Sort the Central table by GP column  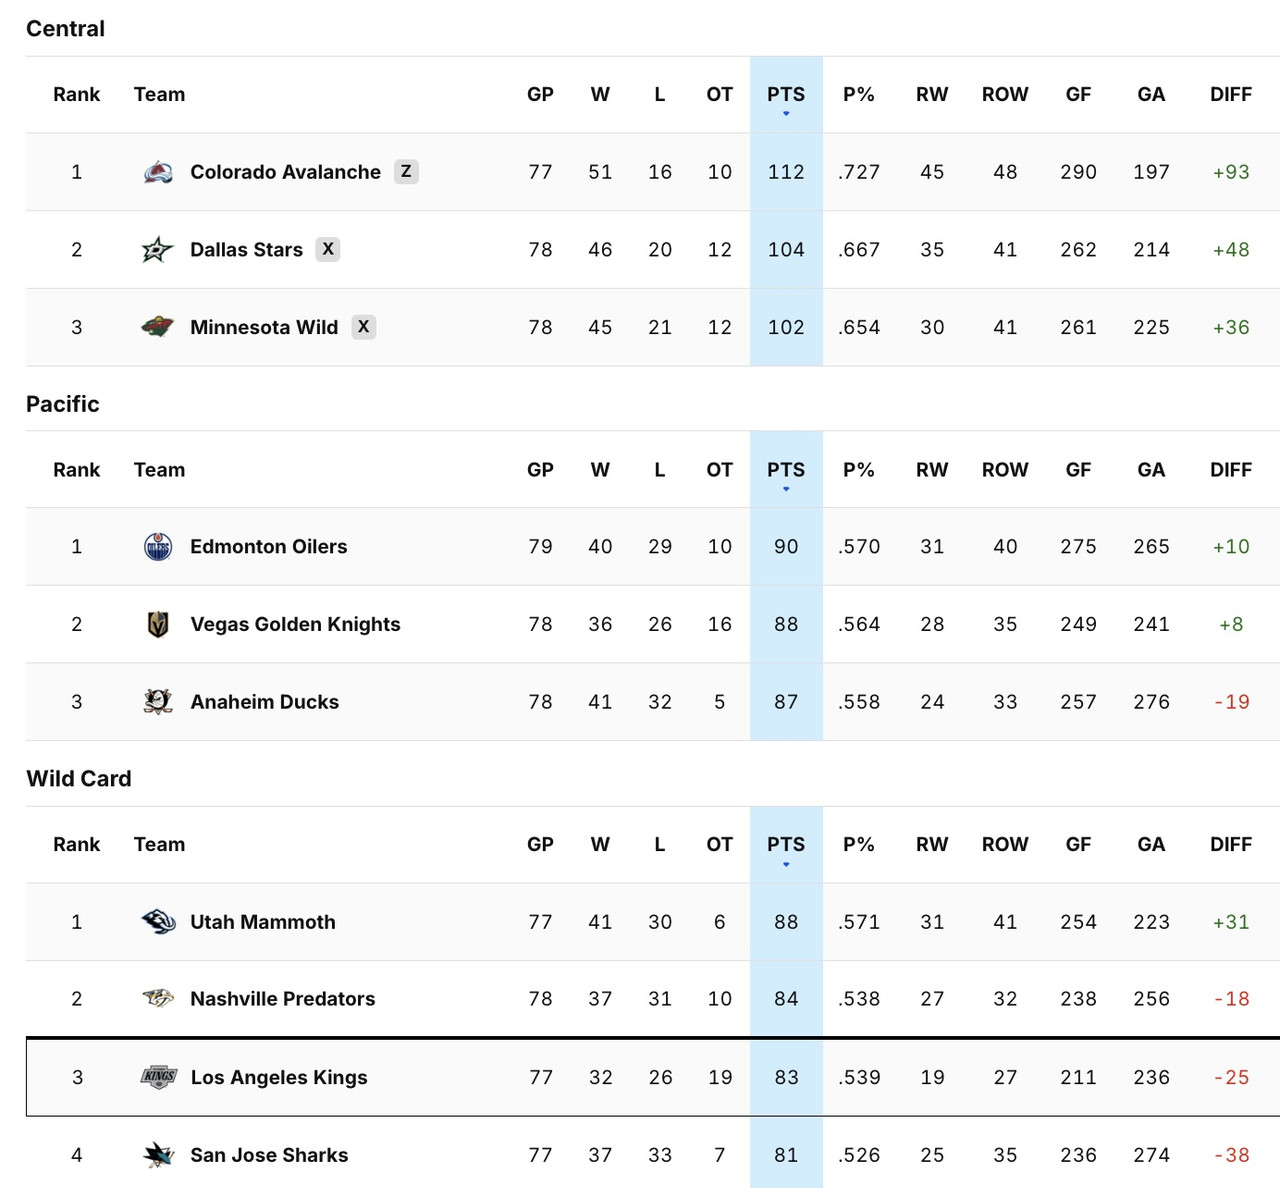pos(540,94)
